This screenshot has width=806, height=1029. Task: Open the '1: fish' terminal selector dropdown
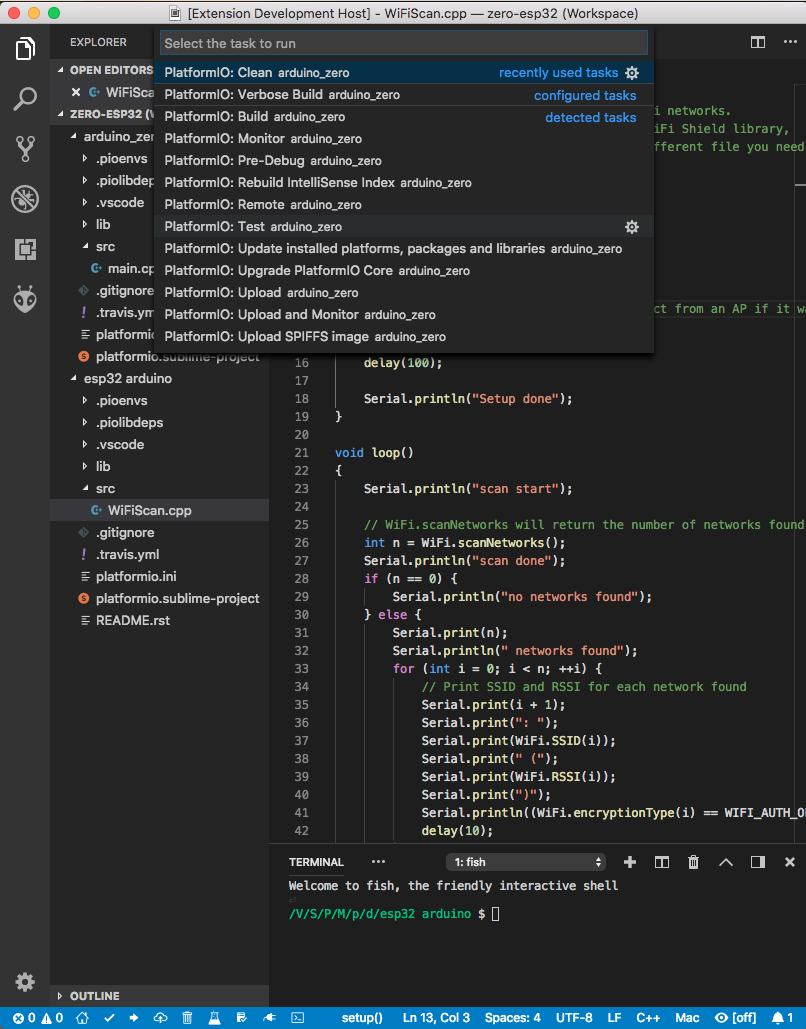click(x=525, y=861)
